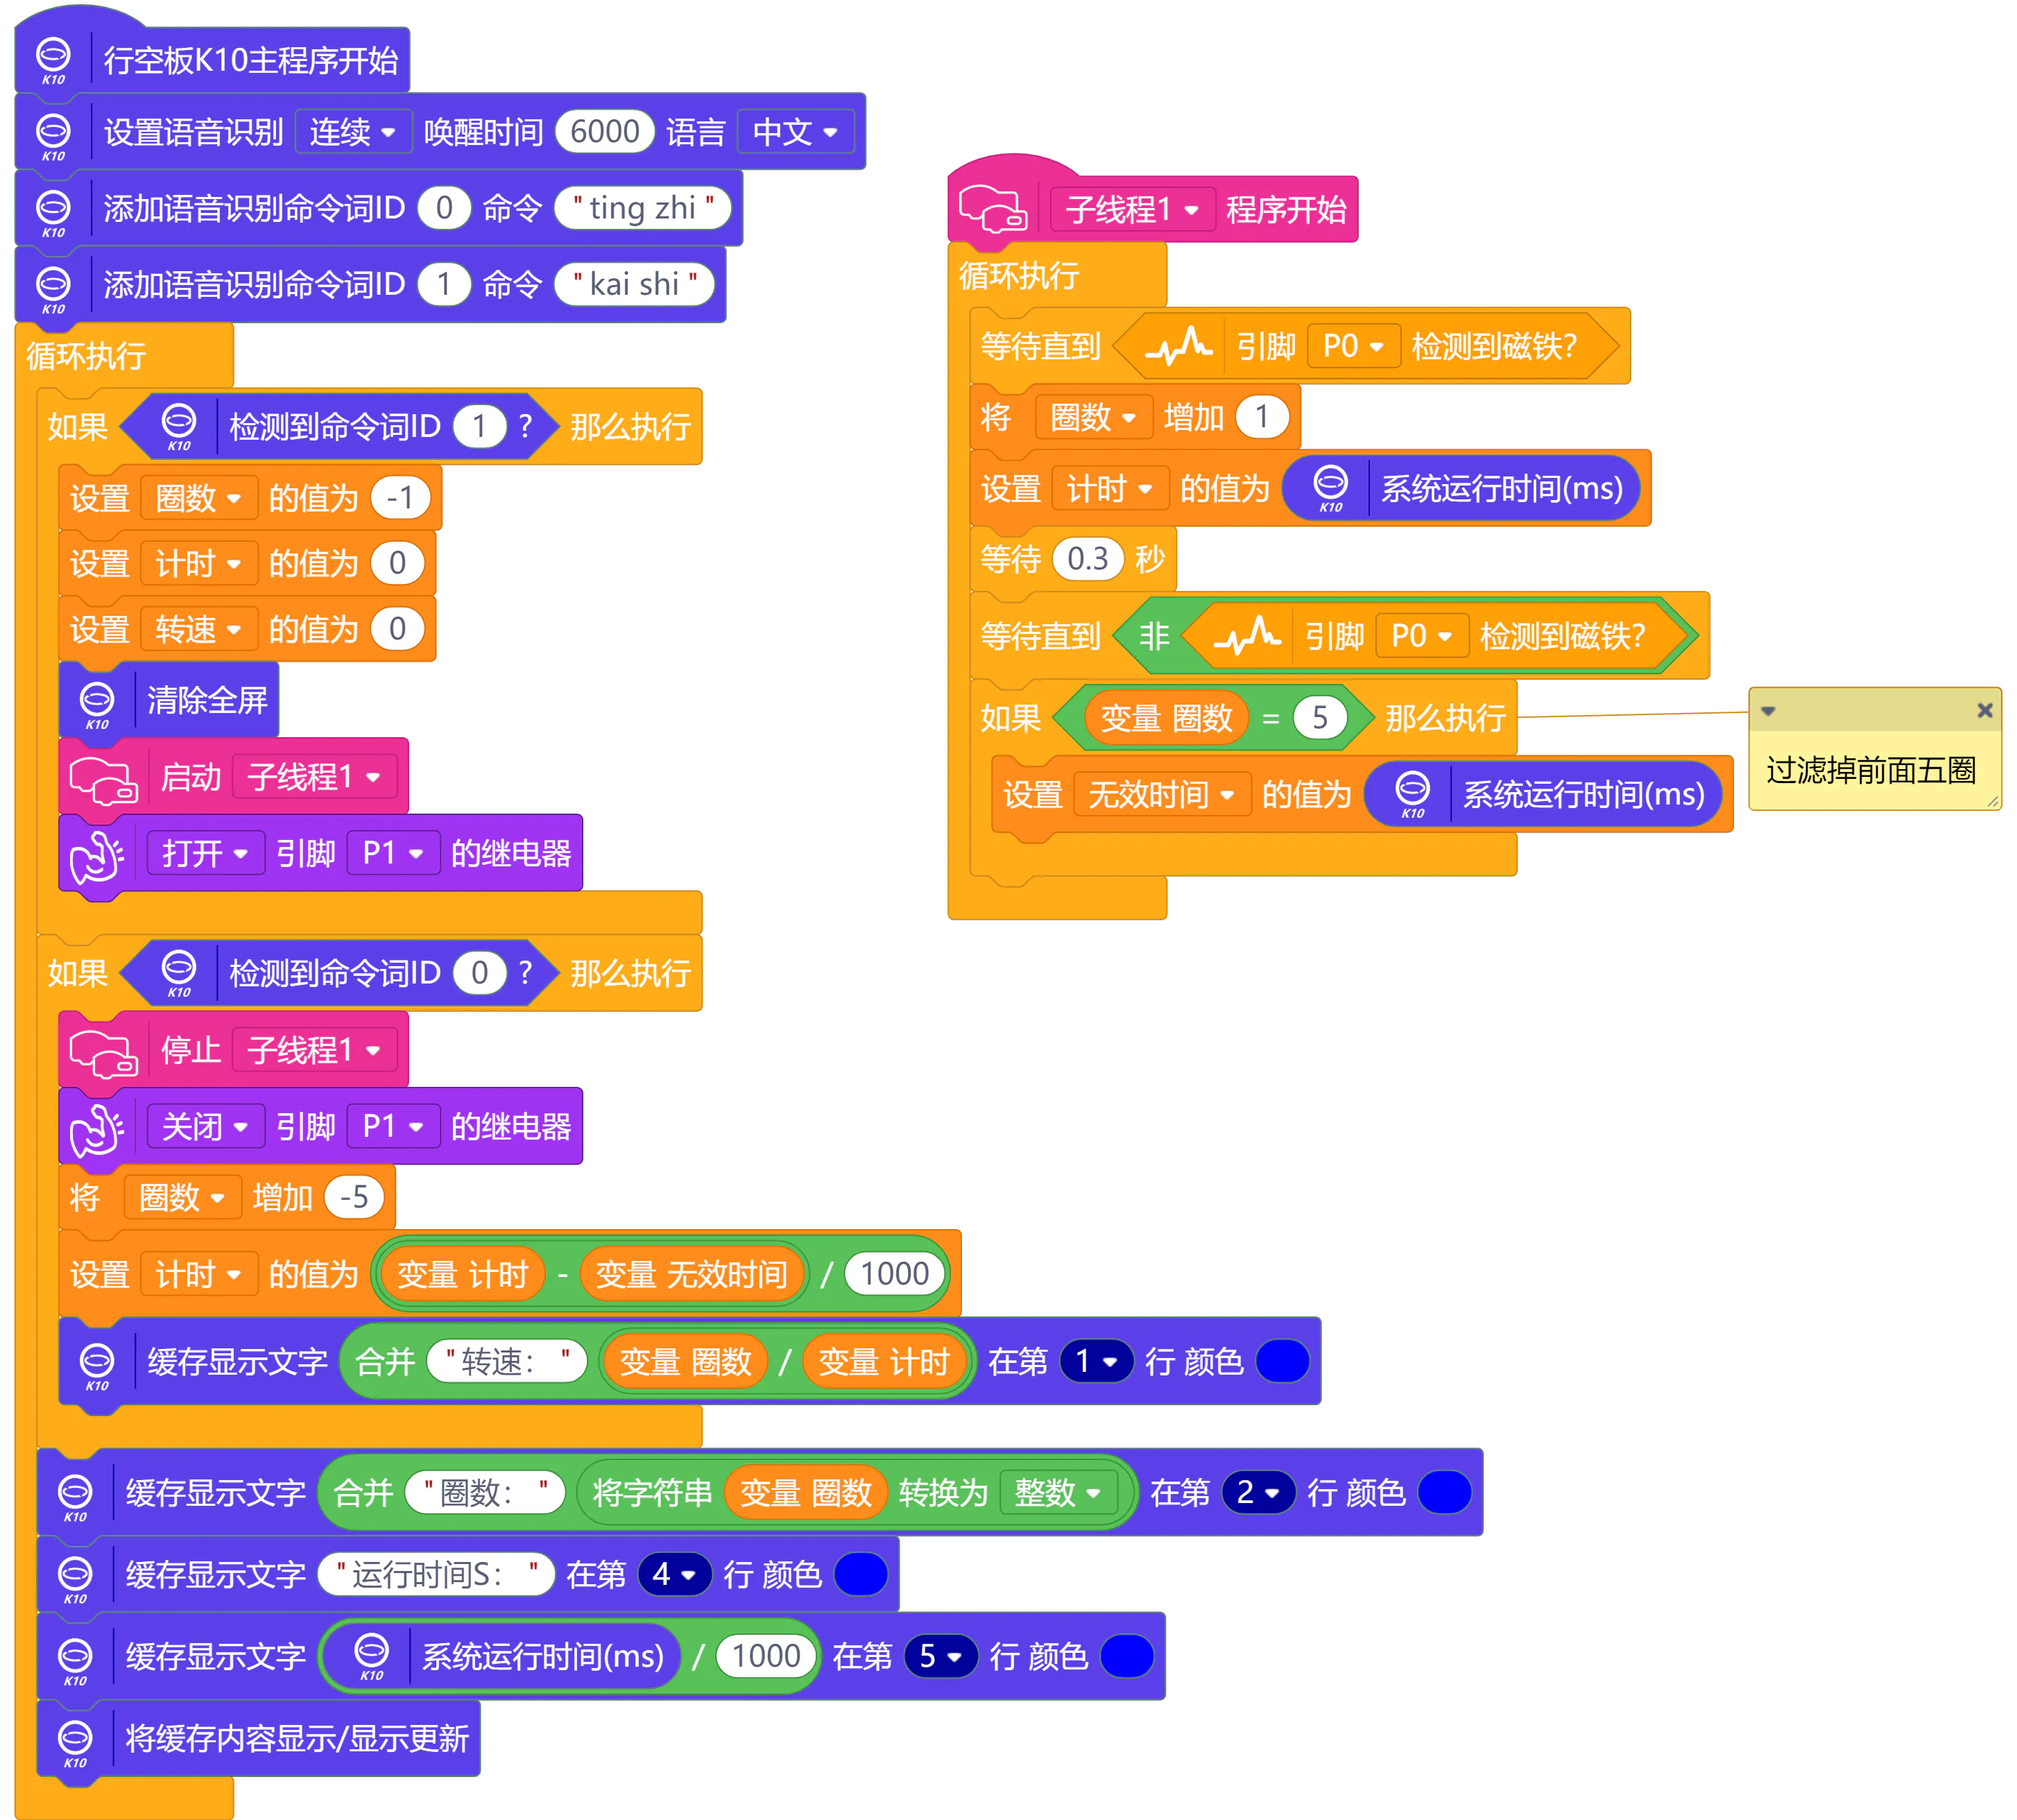
Task: Click the K10 icon on 行空板K10主程序开始 block
Action: coord(53,61)
